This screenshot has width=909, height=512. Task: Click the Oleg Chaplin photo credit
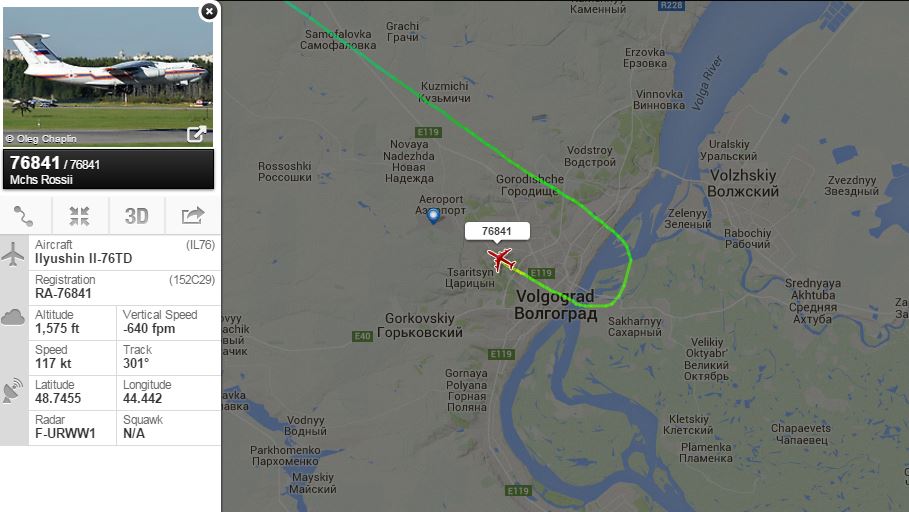(x=41, y=139)
